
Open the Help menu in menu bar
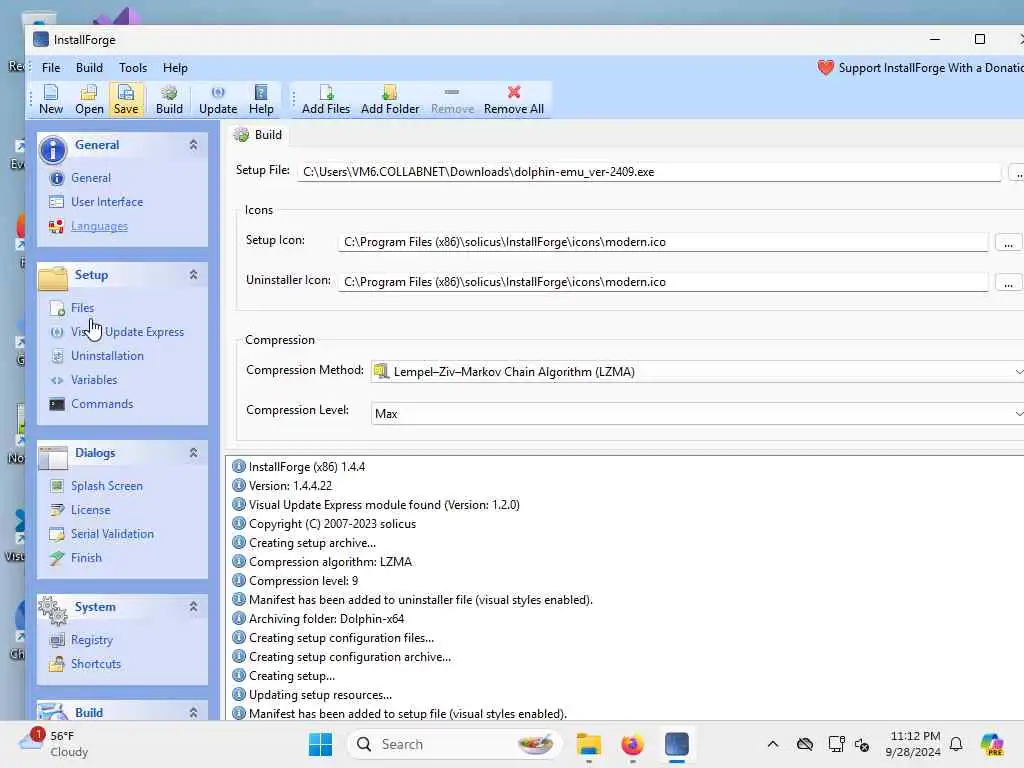[175, 68]
